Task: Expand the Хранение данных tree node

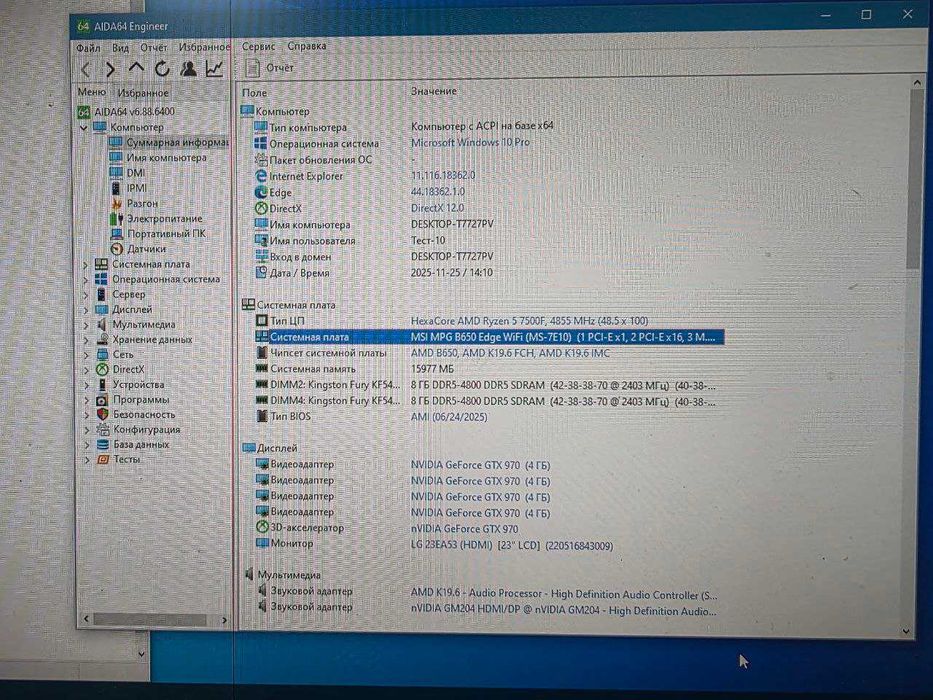Action: coord(86,340)
